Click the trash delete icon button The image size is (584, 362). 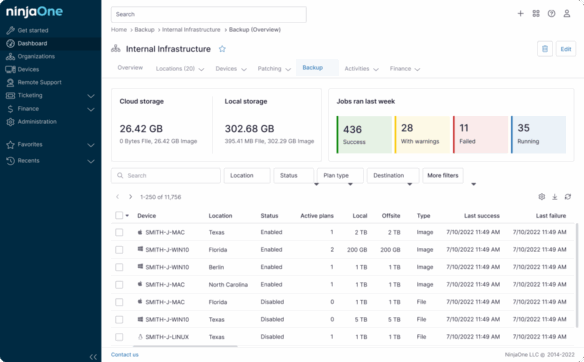(x=545, y=49)
